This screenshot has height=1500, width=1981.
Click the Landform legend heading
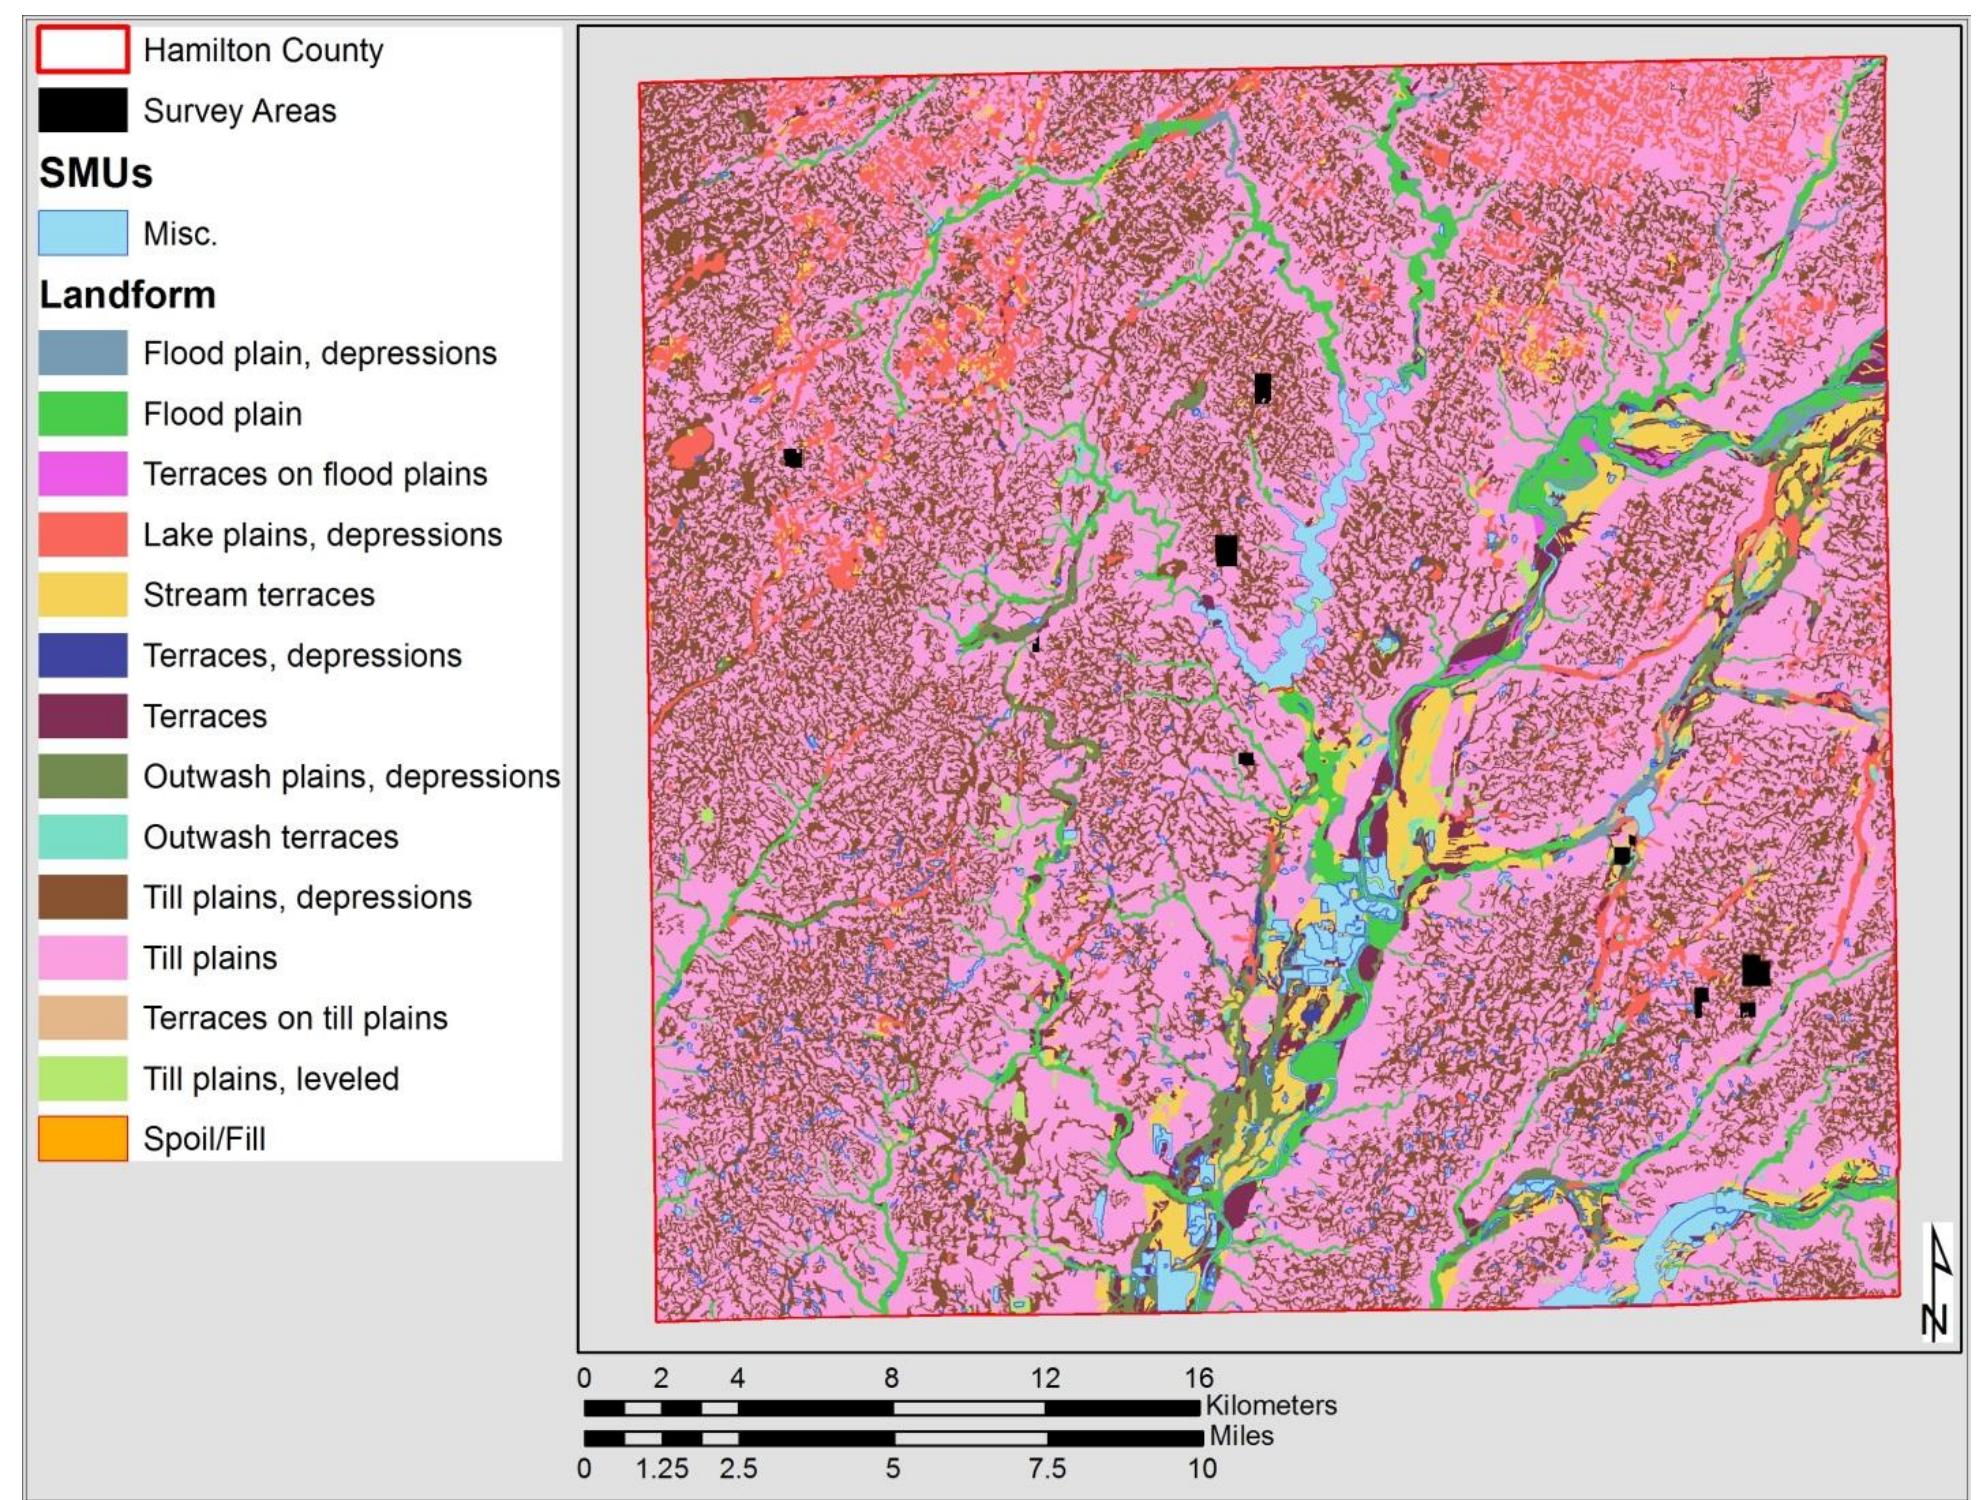(128, 295)
